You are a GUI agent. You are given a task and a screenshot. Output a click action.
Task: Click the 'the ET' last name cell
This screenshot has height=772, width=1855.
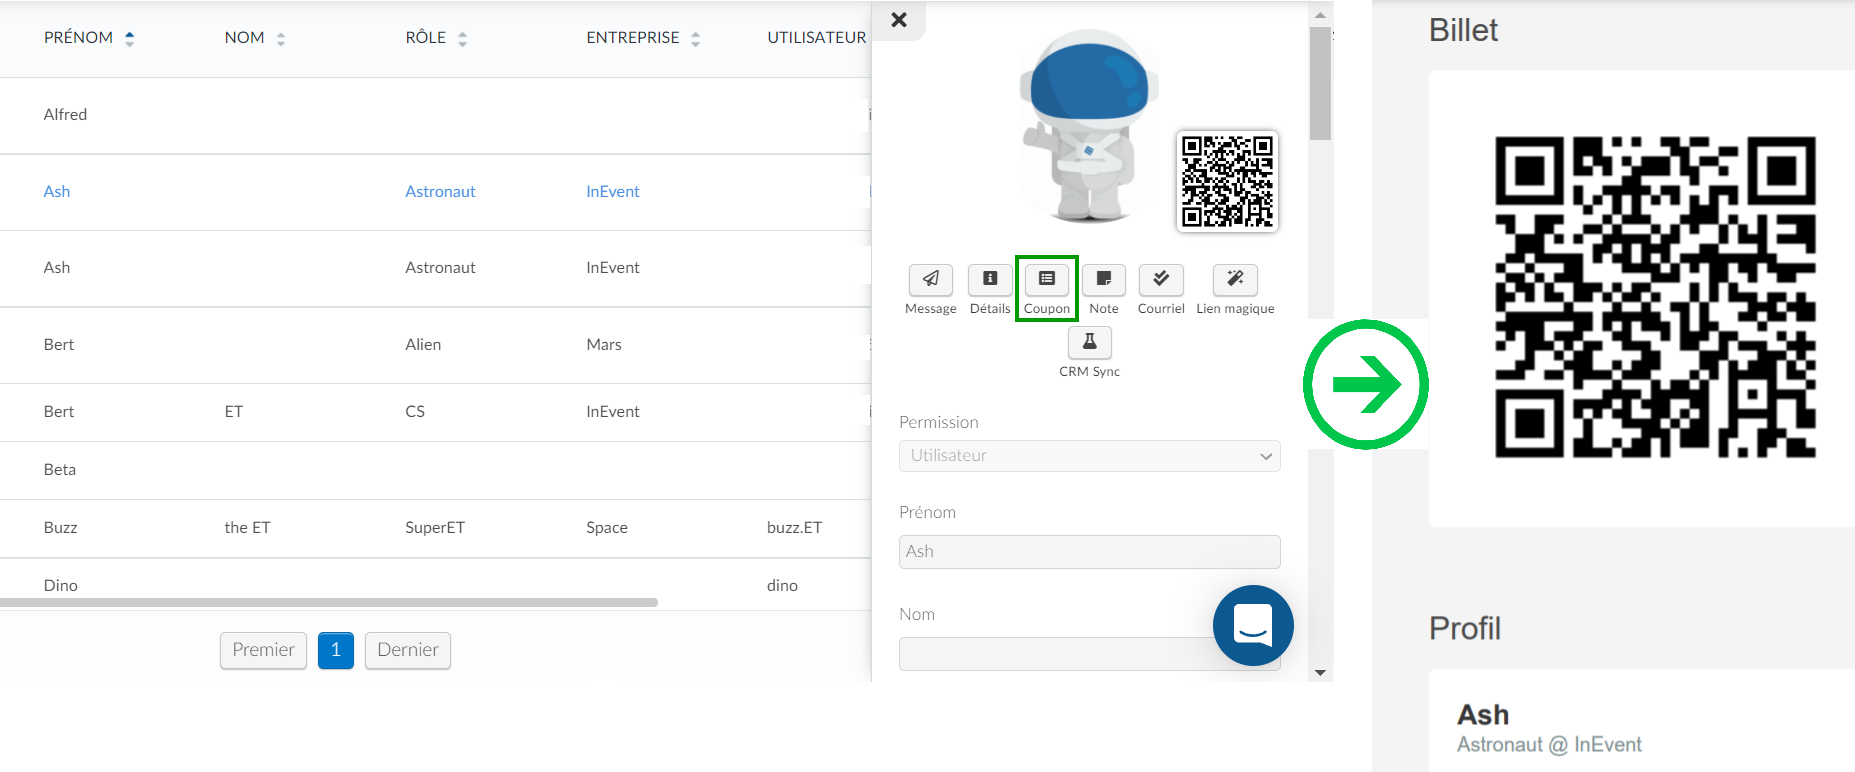247,527
